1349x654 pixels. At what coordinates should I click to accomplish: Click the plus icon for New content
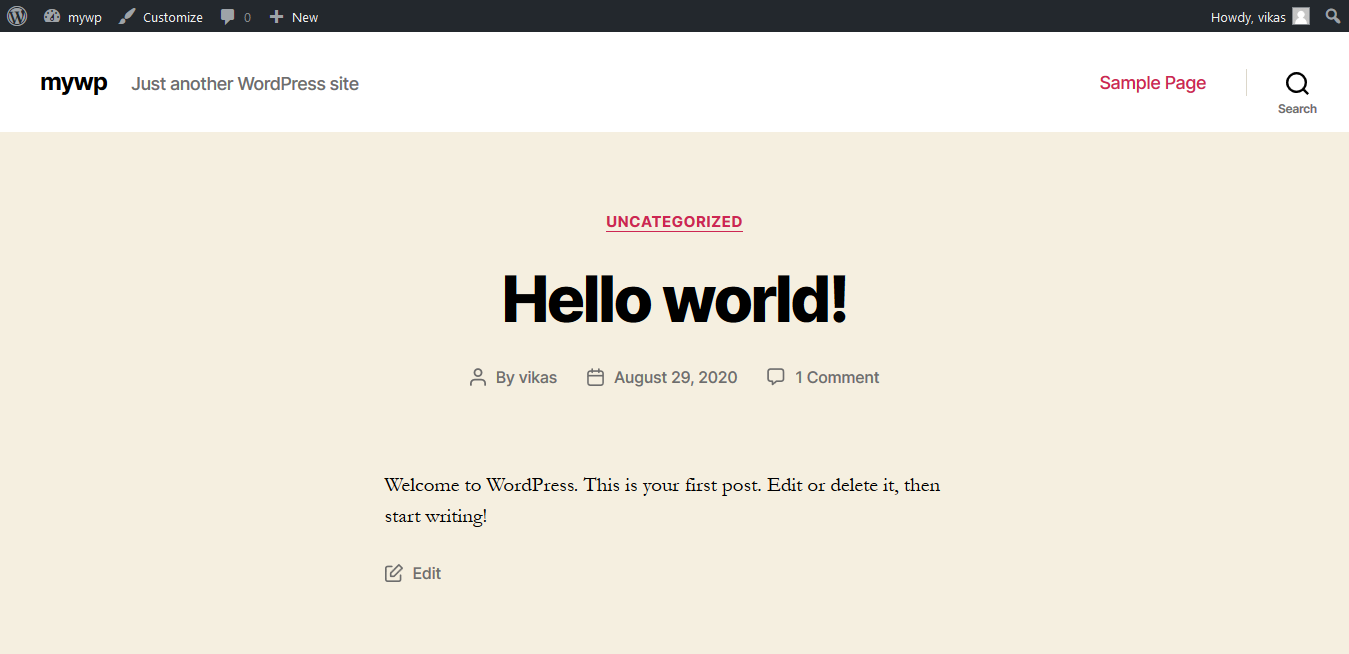pyautogui.click(x=277, y=16)
